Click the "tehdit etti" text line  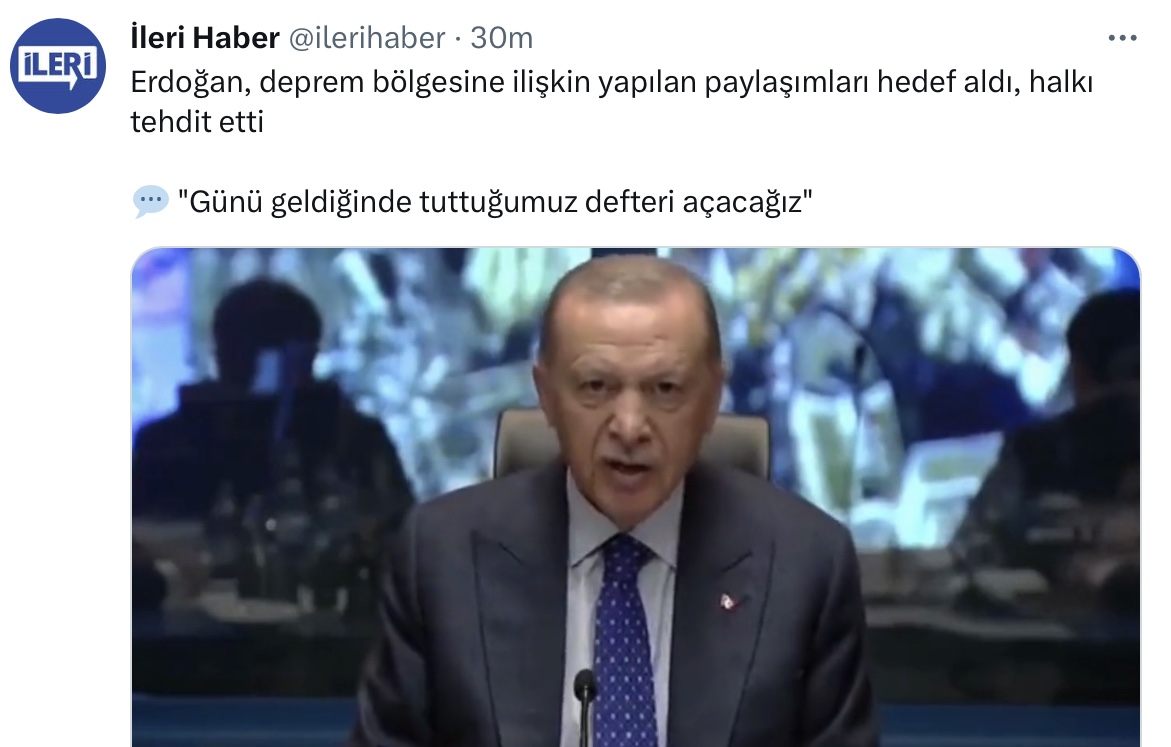[x=197, y=122]
